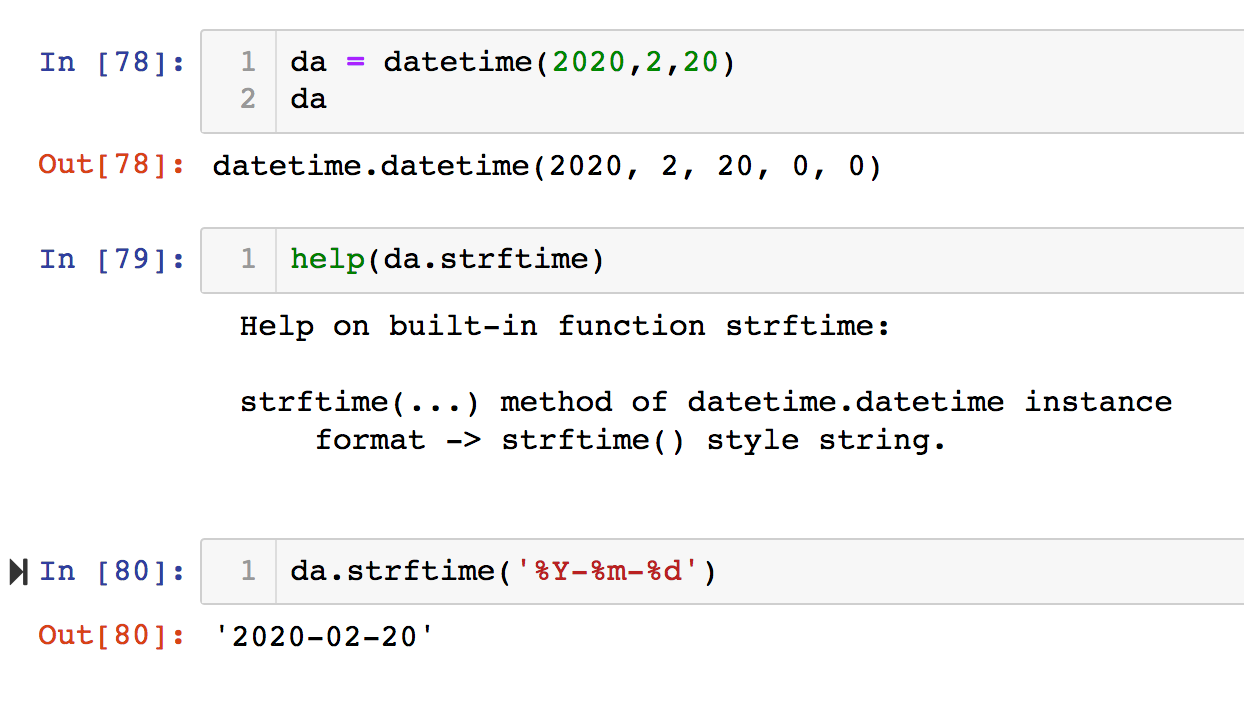Click the output datetime.datetime(2020, 2, 20, 0, 0)
Screen dimensions: 1244x714
coord(547,166)
